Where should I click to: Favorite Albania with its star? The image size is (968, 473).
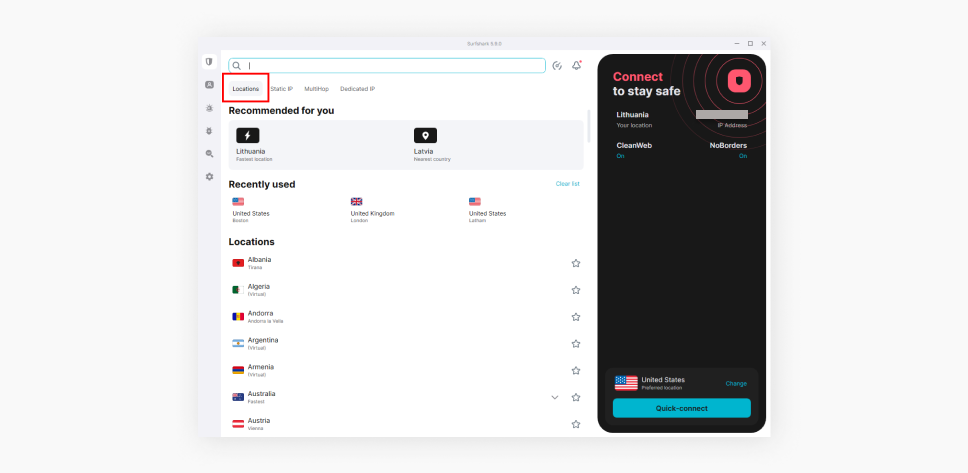pos(576,263)
